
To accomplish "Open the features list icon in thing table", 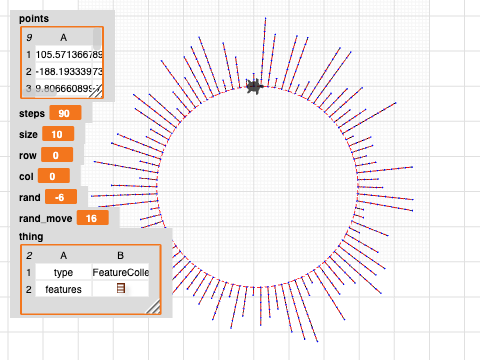I will coord(121,288).
